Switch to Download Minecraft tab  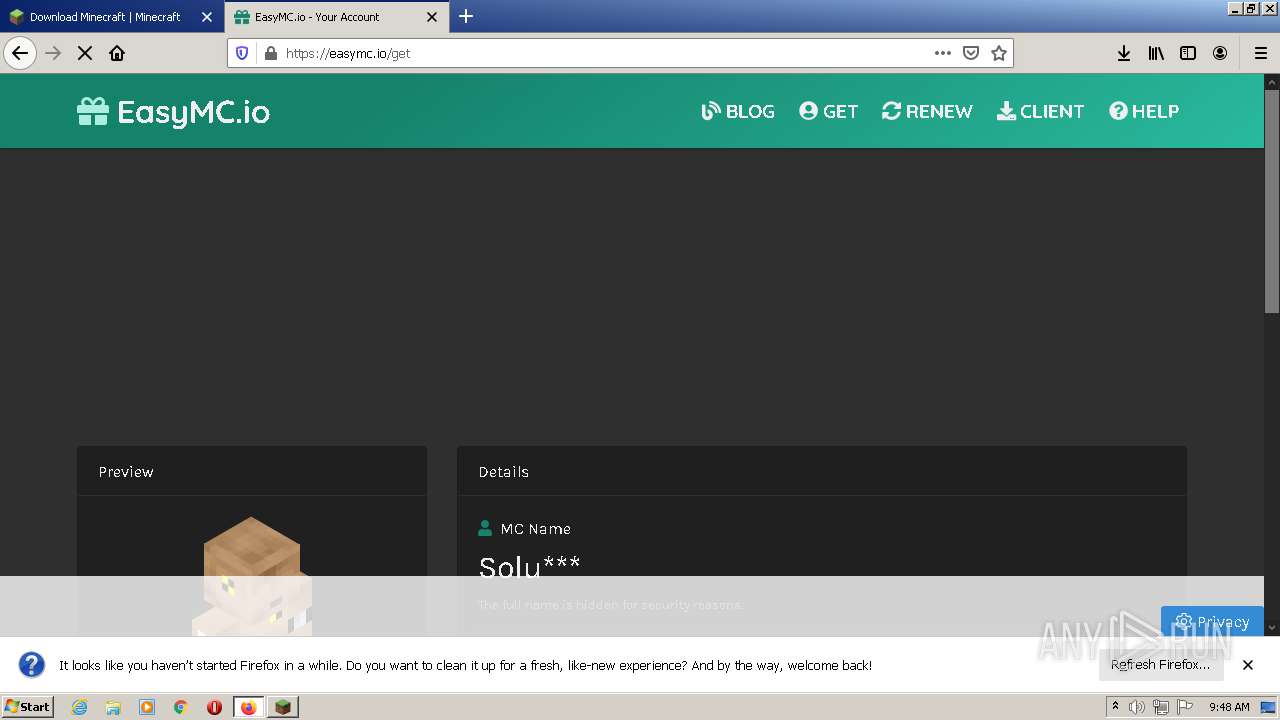[x=105, y=17]
